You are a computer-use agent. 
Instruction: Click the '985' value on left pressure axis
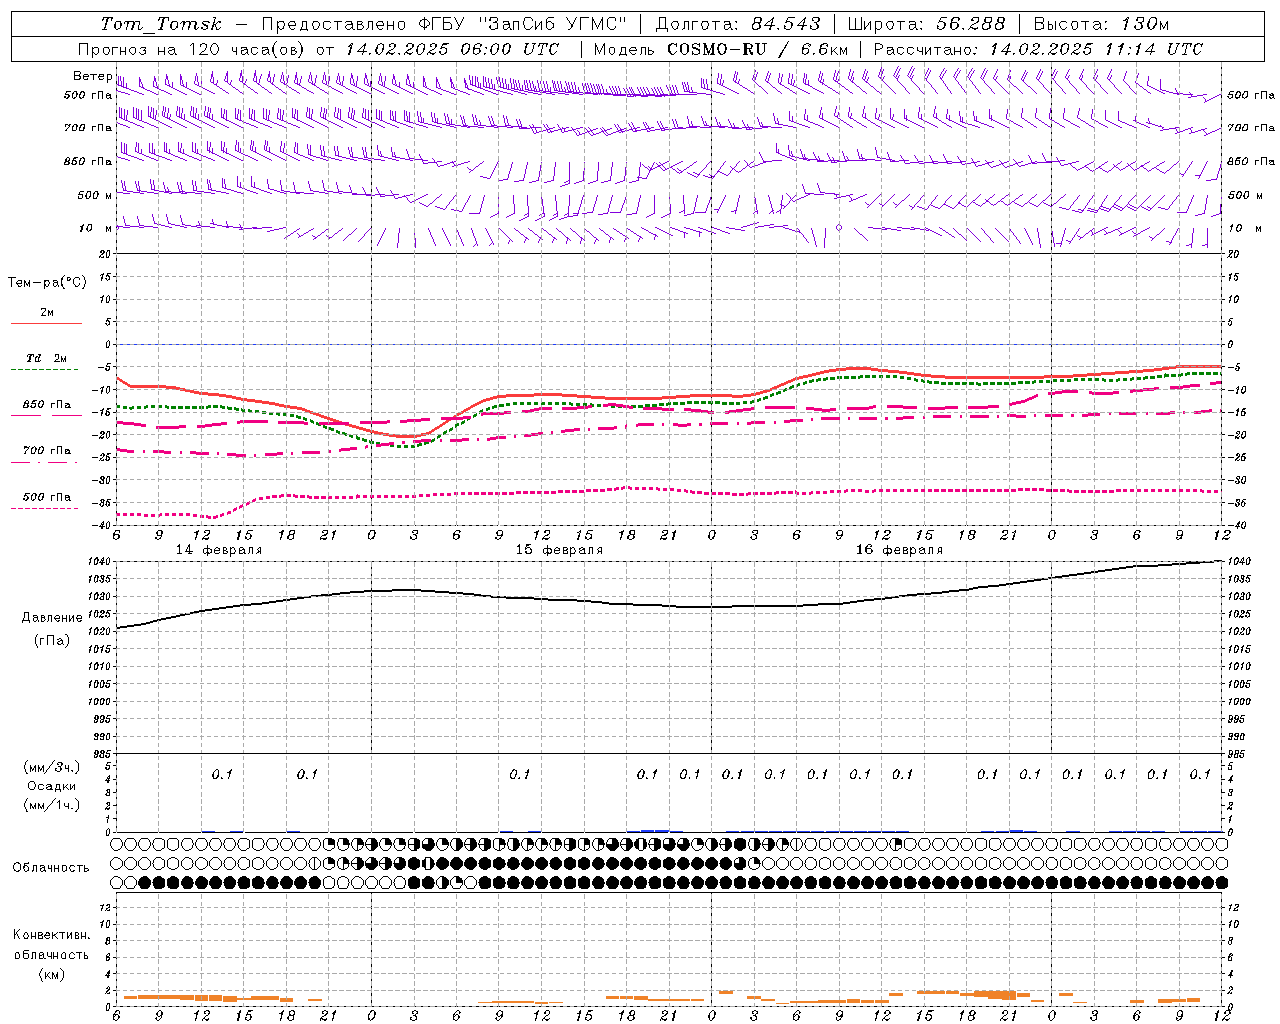click(100, 754)
